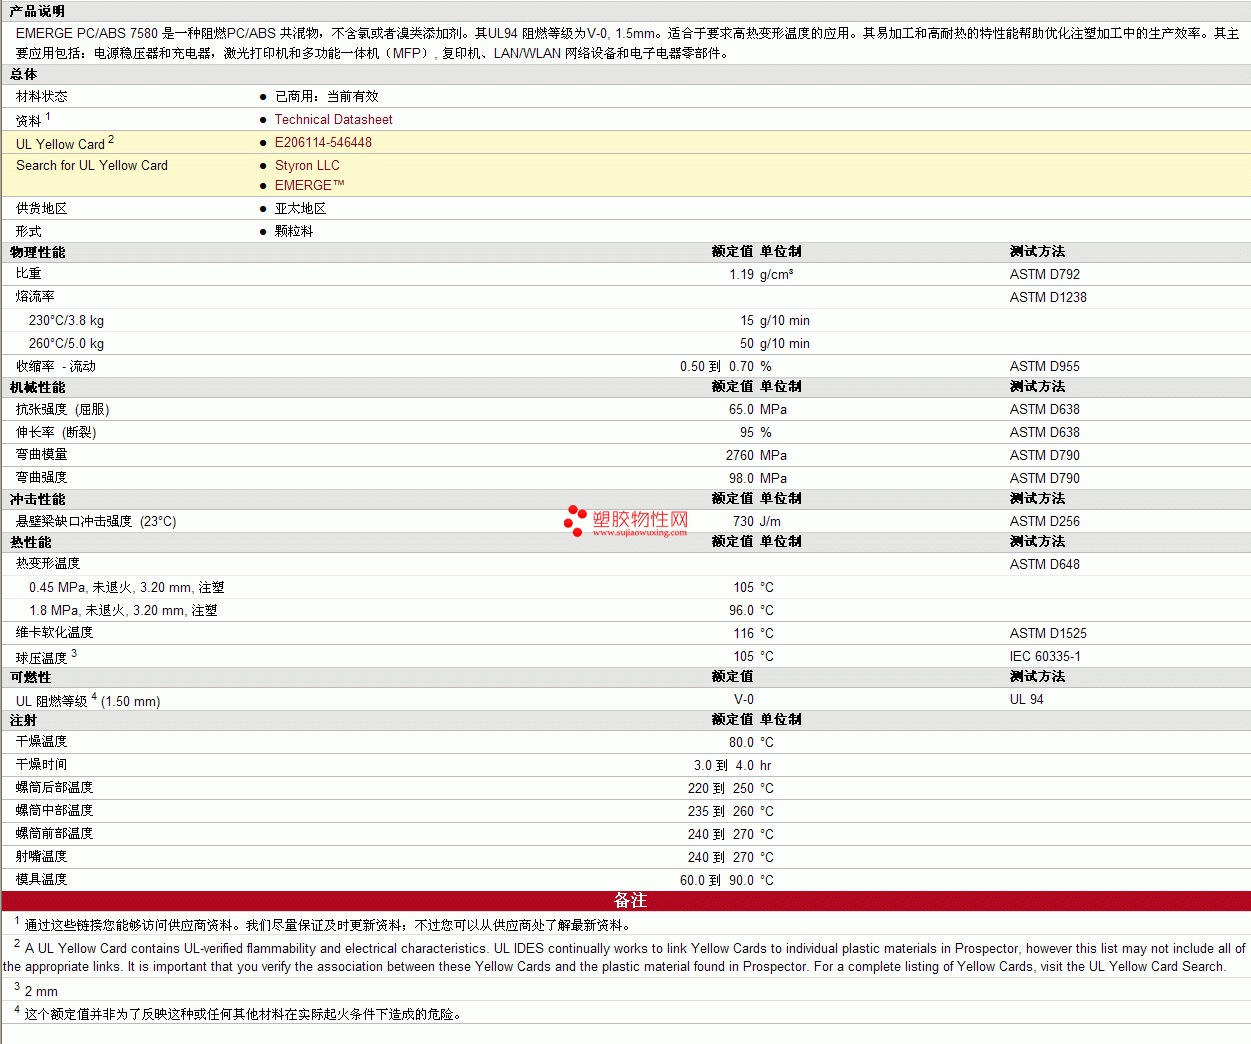Screen dimensions: 1251x1044
Task: Click ASTM D256 test method
Action: pyautogui.click(x=1044, y=521)
